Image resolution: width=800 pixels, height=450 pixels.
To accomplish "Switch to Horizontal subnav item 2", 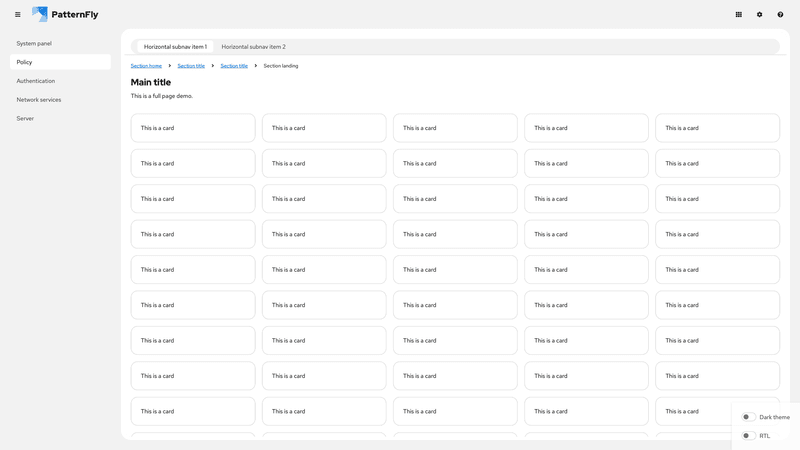I will (254, 46).
